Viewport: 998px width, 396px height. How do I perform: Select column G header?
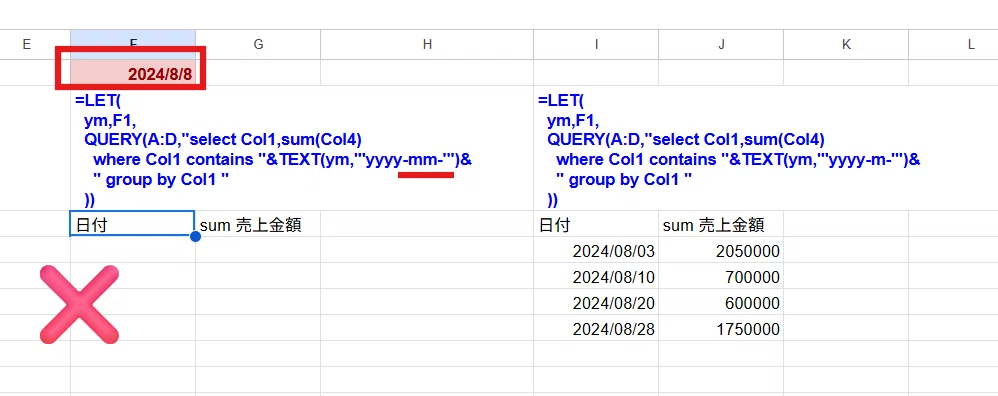[258, 44]
